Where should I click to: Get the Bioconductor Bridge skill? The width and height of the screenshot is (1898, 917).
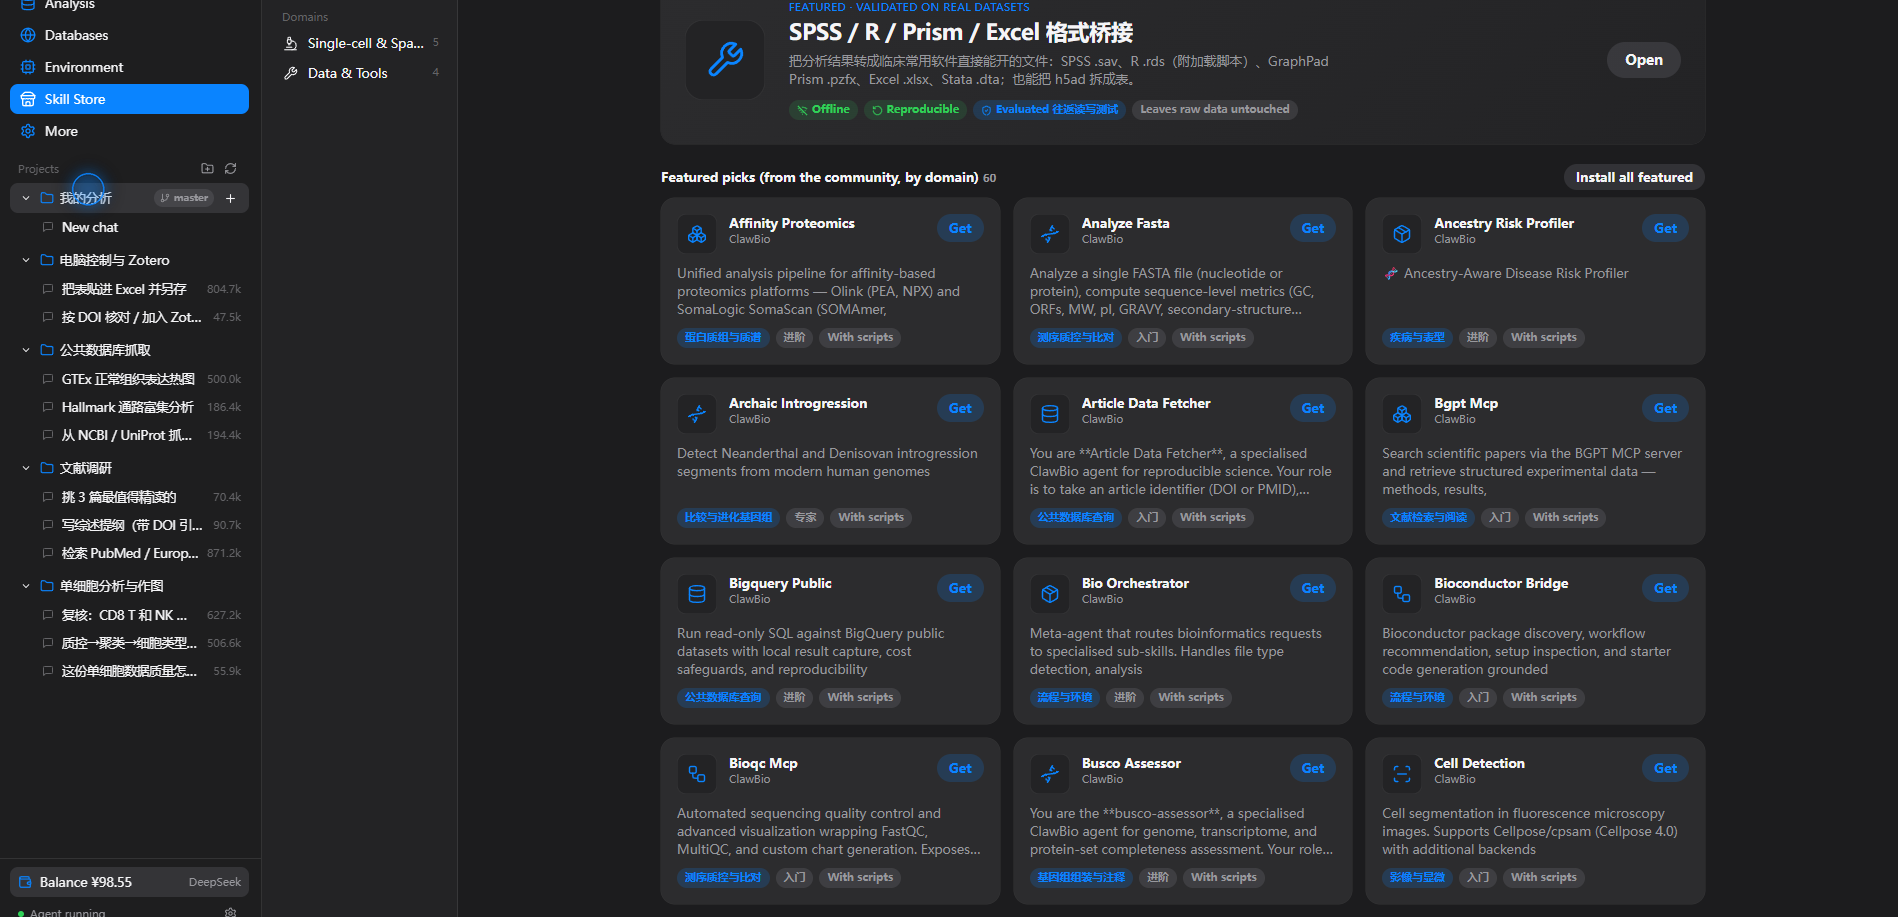[1665, 589]
